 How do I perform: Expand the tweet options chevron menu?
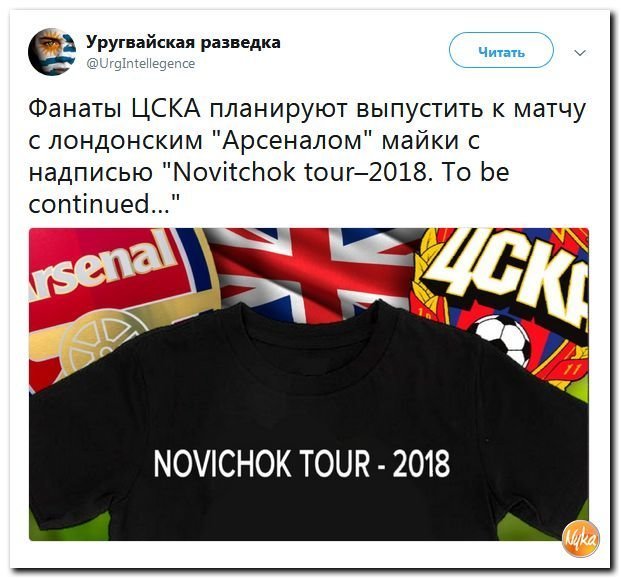580,52
